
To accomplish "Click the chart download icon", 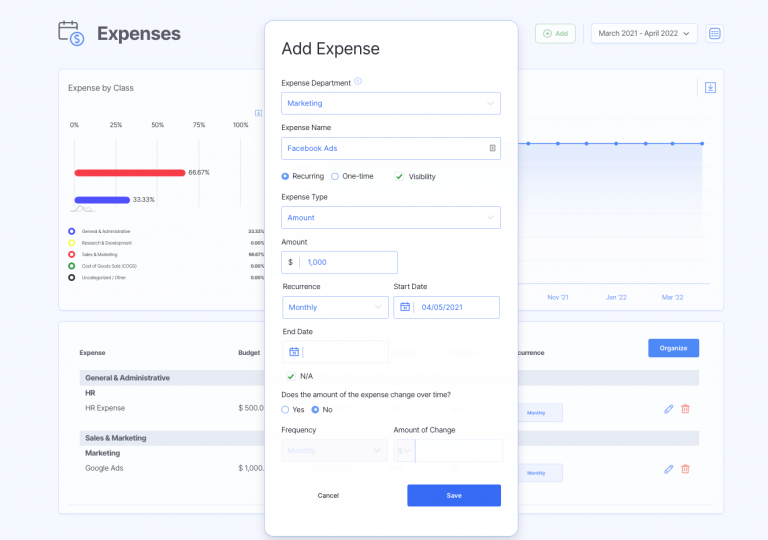I will click(710, 88).
